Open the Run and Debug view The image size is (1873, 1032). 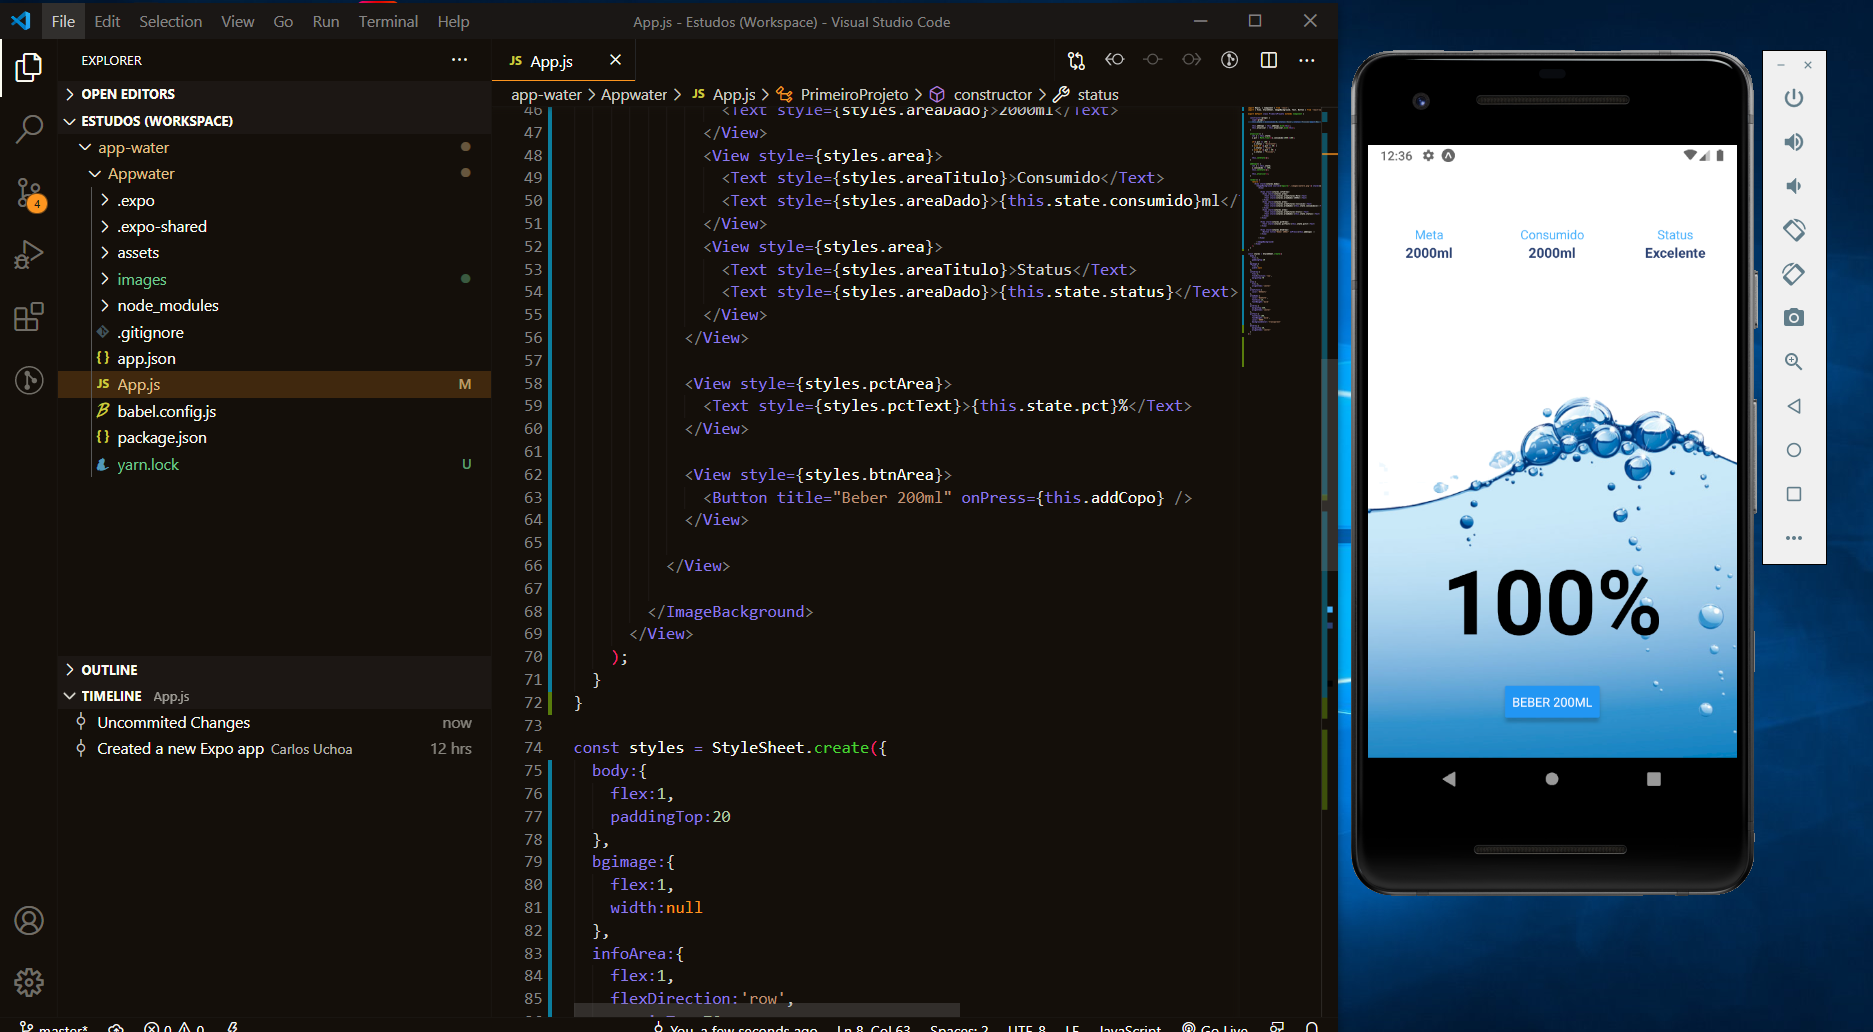point(29,255)
